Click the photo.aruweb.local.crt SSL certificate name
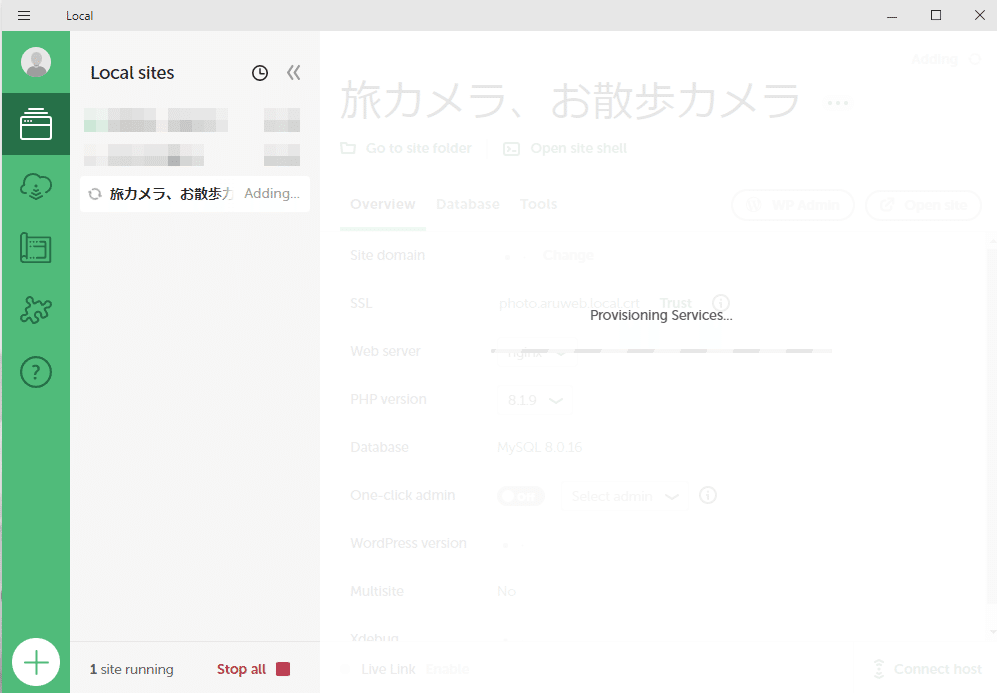Viewport: 997px width, 693px height. point(570,303)
